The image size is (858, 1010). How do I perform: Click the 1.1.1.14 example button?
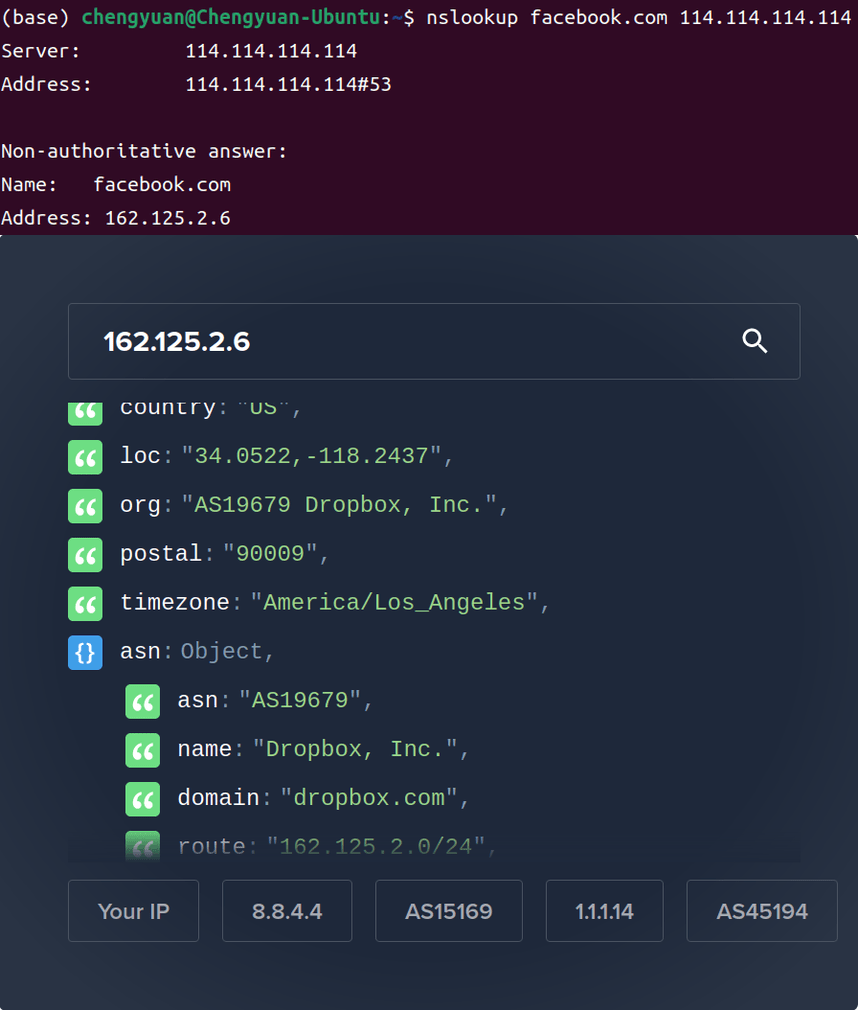[x=604, y=911]
